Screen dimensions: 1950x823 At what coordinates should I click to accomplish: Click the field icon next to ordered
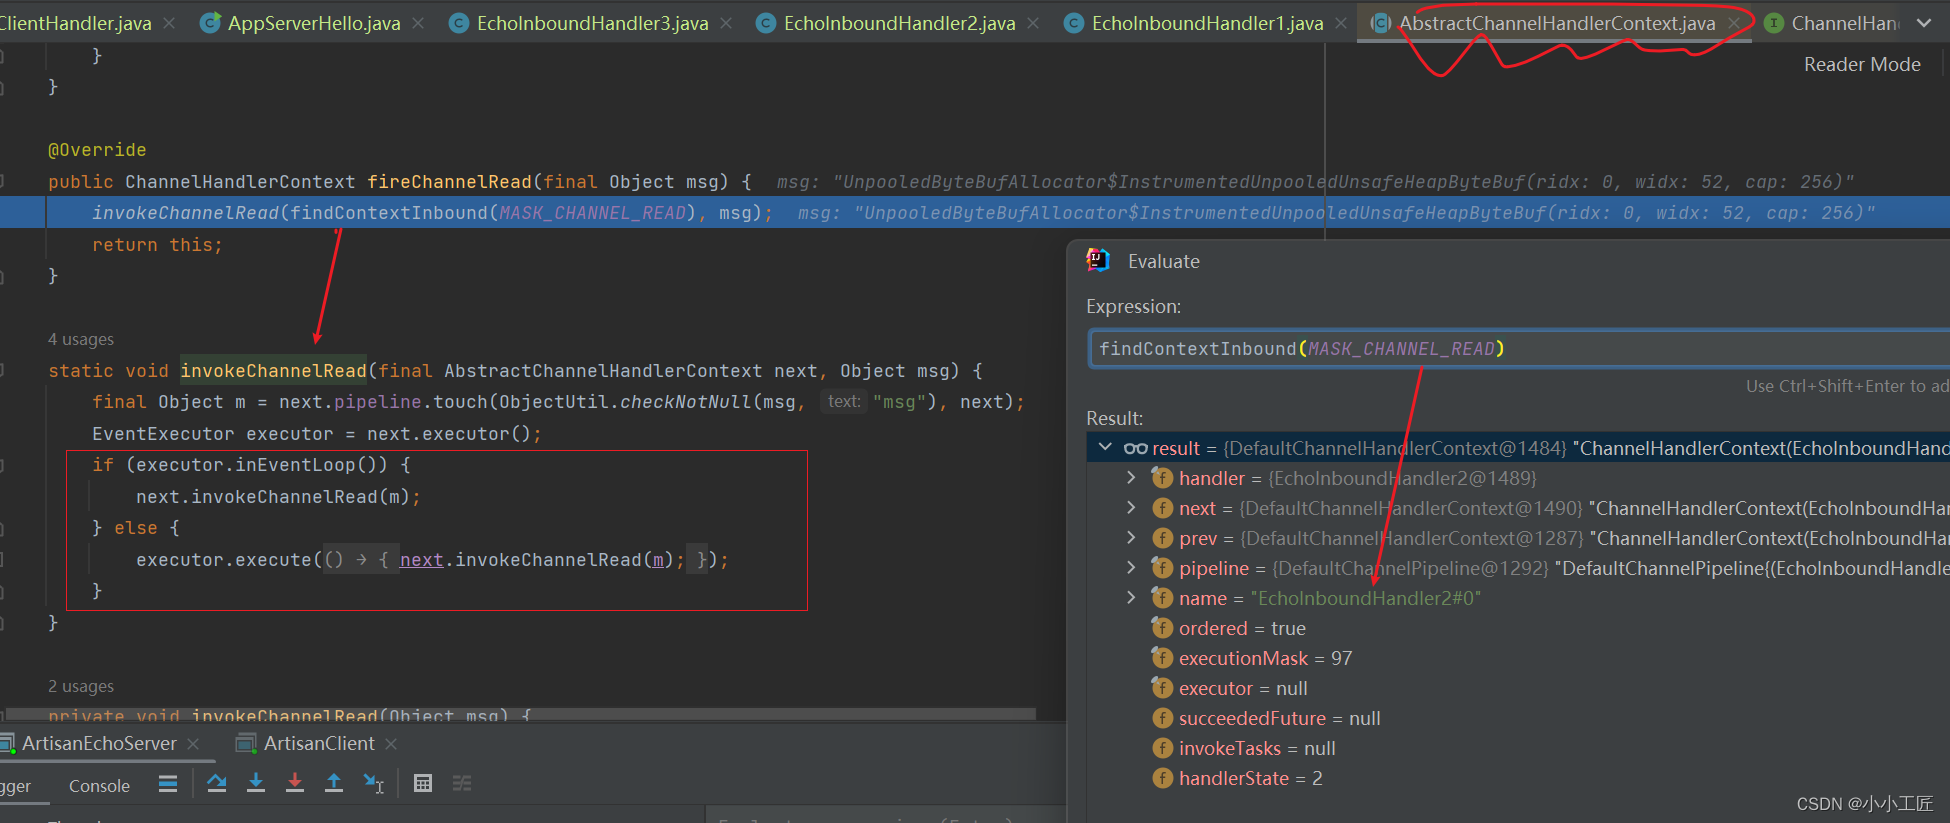(1162, 628)
